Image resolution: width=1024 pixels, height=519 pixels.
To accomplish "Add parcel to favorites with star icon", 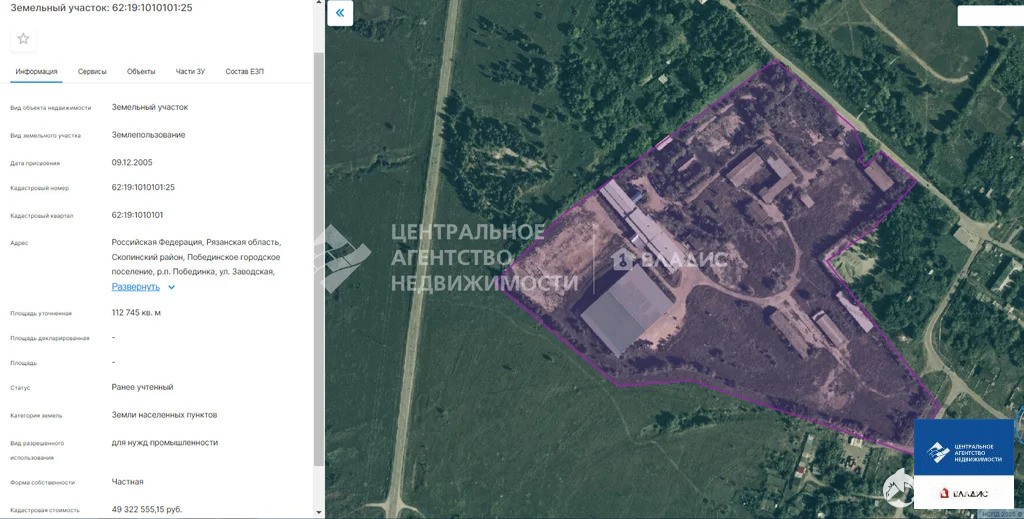I will click(23, 39).
